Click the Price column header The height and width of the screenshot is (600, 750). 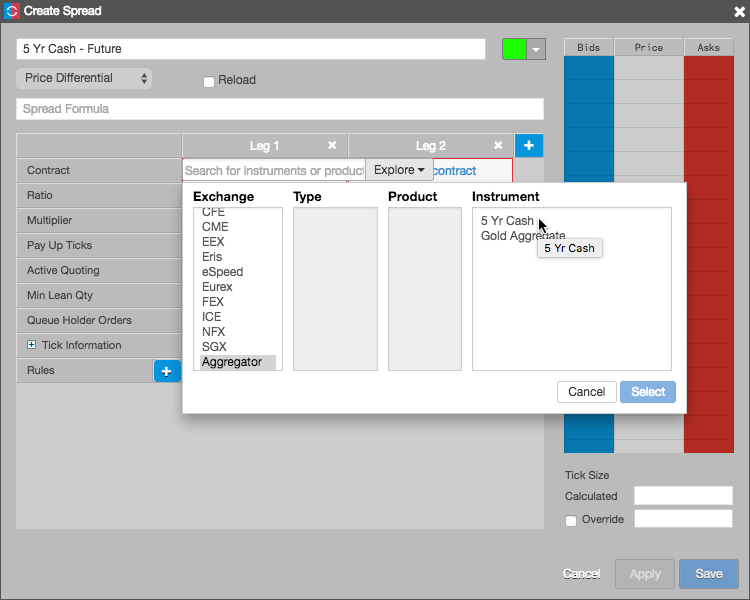click(x=649, y=47)
